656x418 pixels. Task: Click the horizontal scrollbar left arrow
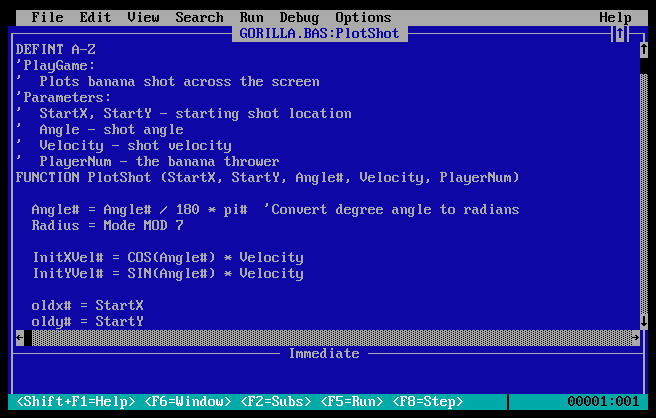coord(20,337)
